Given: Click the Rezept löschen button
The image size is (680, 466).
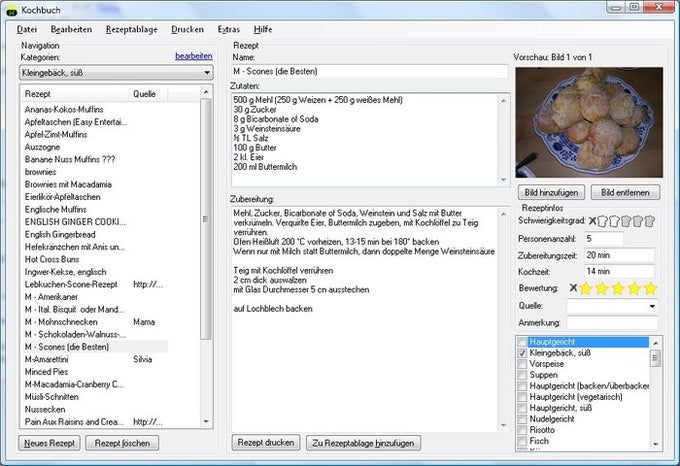Looking at the screenshot, I should 122,443.
